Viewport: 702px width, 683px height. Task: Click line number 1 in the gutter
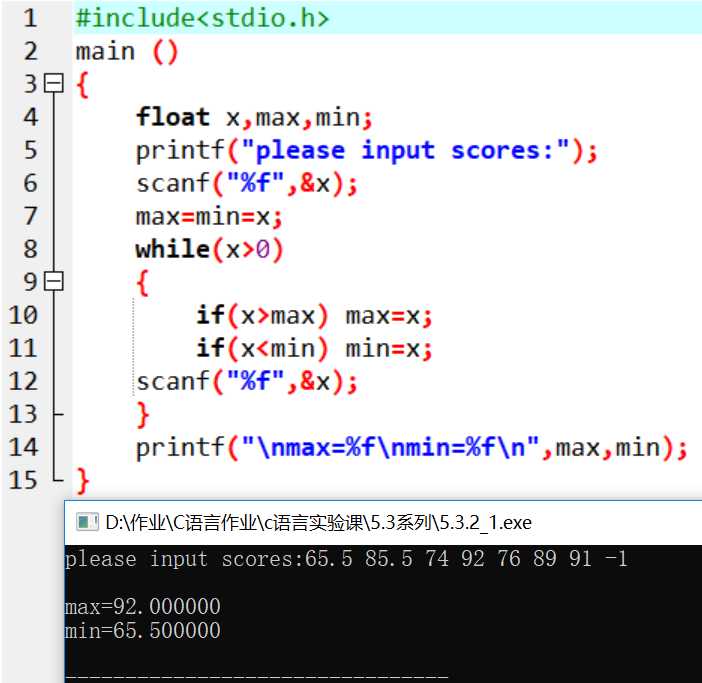pos(30,18)
